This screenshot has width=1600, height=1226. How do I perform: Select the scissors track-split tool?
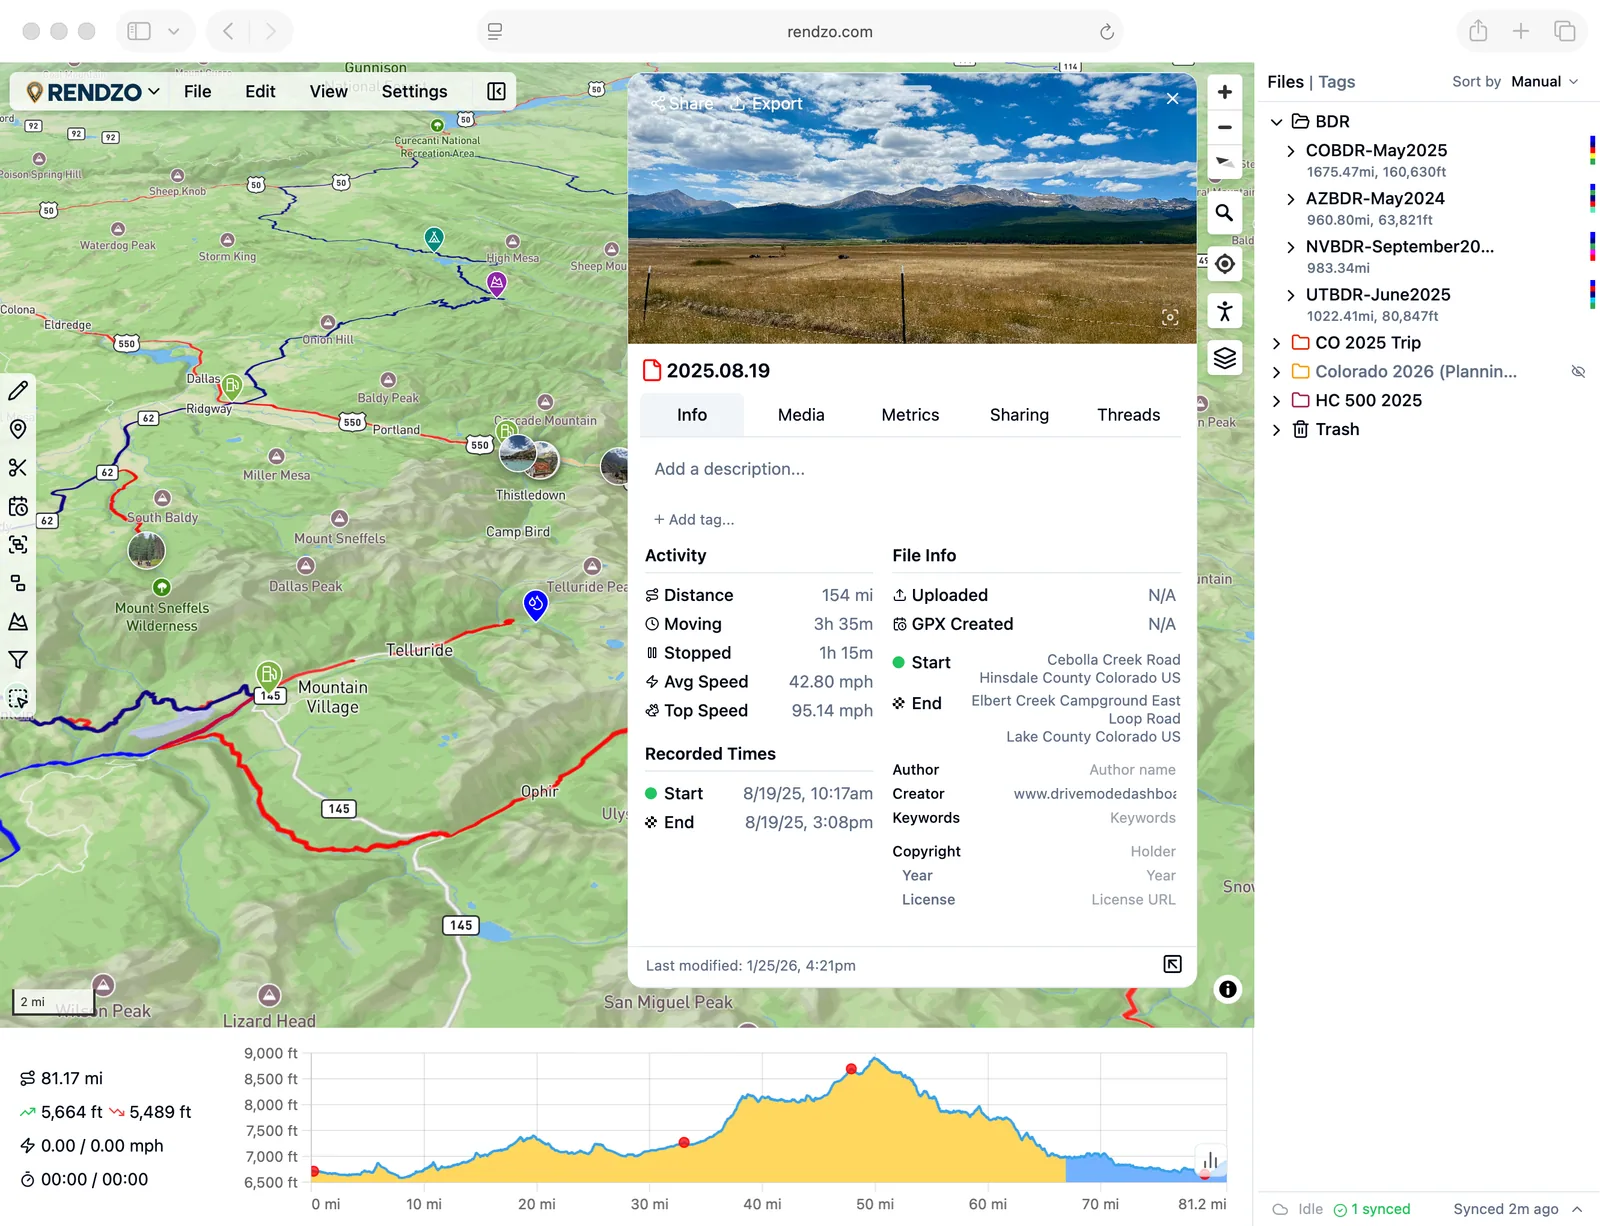pyautogui.click(x=18, y=467)
